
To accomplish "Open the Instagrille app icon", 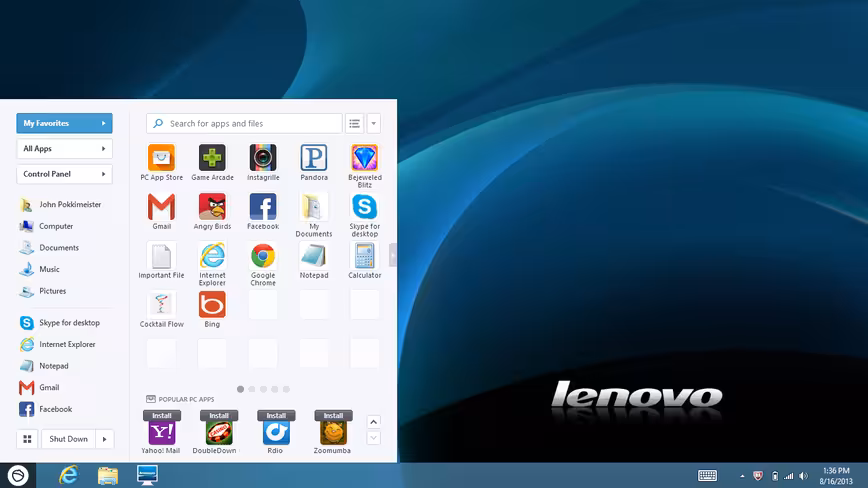I will 263,158.
